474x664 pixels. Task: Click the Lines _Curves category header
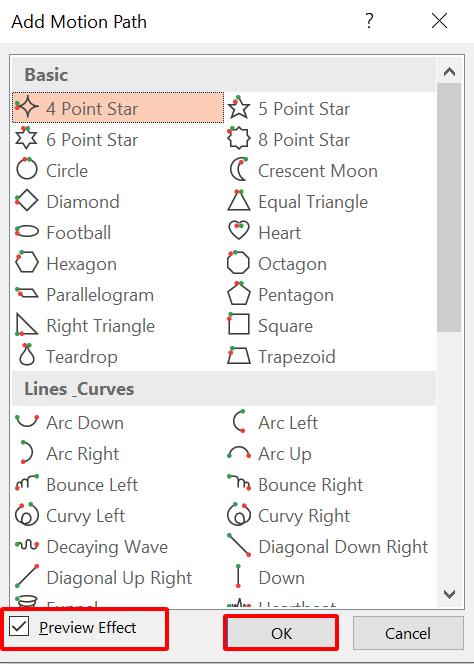point(224,389)
